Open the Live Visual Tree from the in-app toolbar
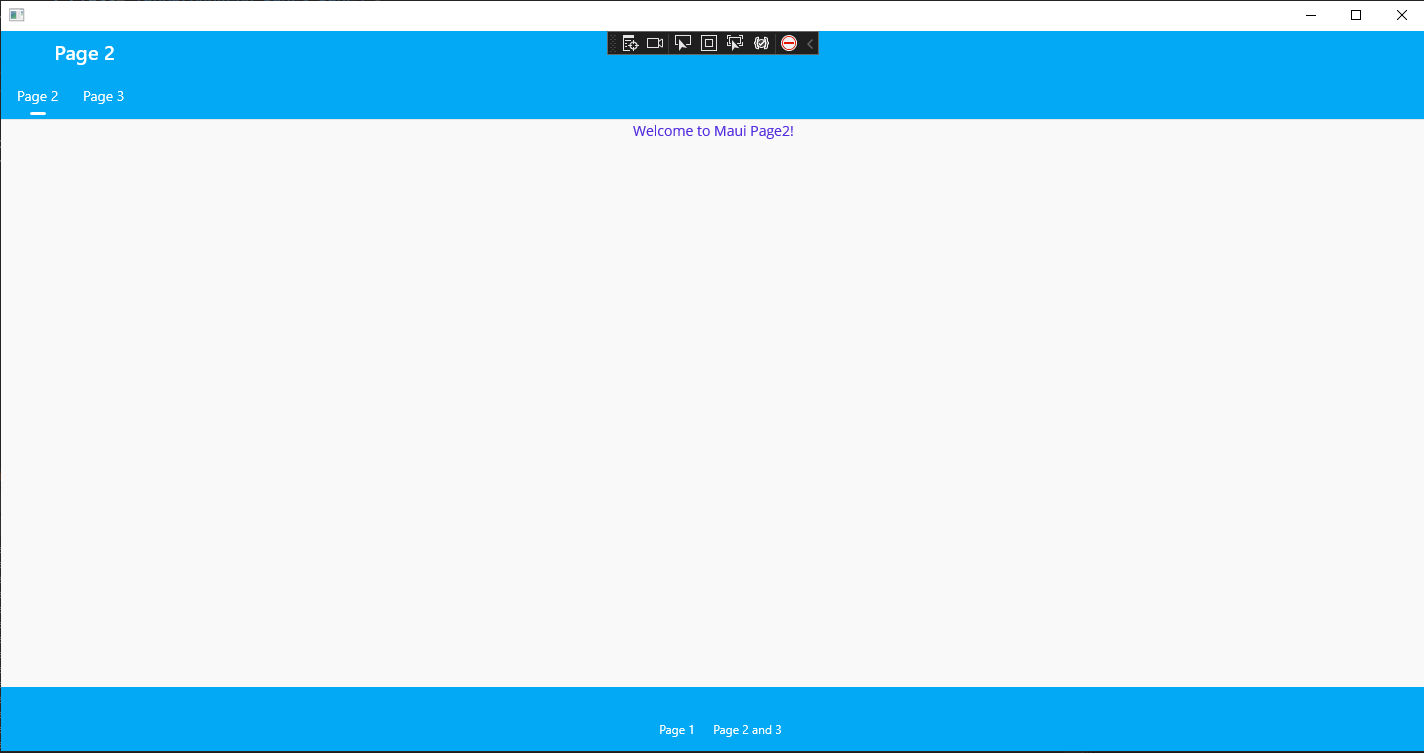The width and height of the screenshot is (1424, 753). click(630, 43)
